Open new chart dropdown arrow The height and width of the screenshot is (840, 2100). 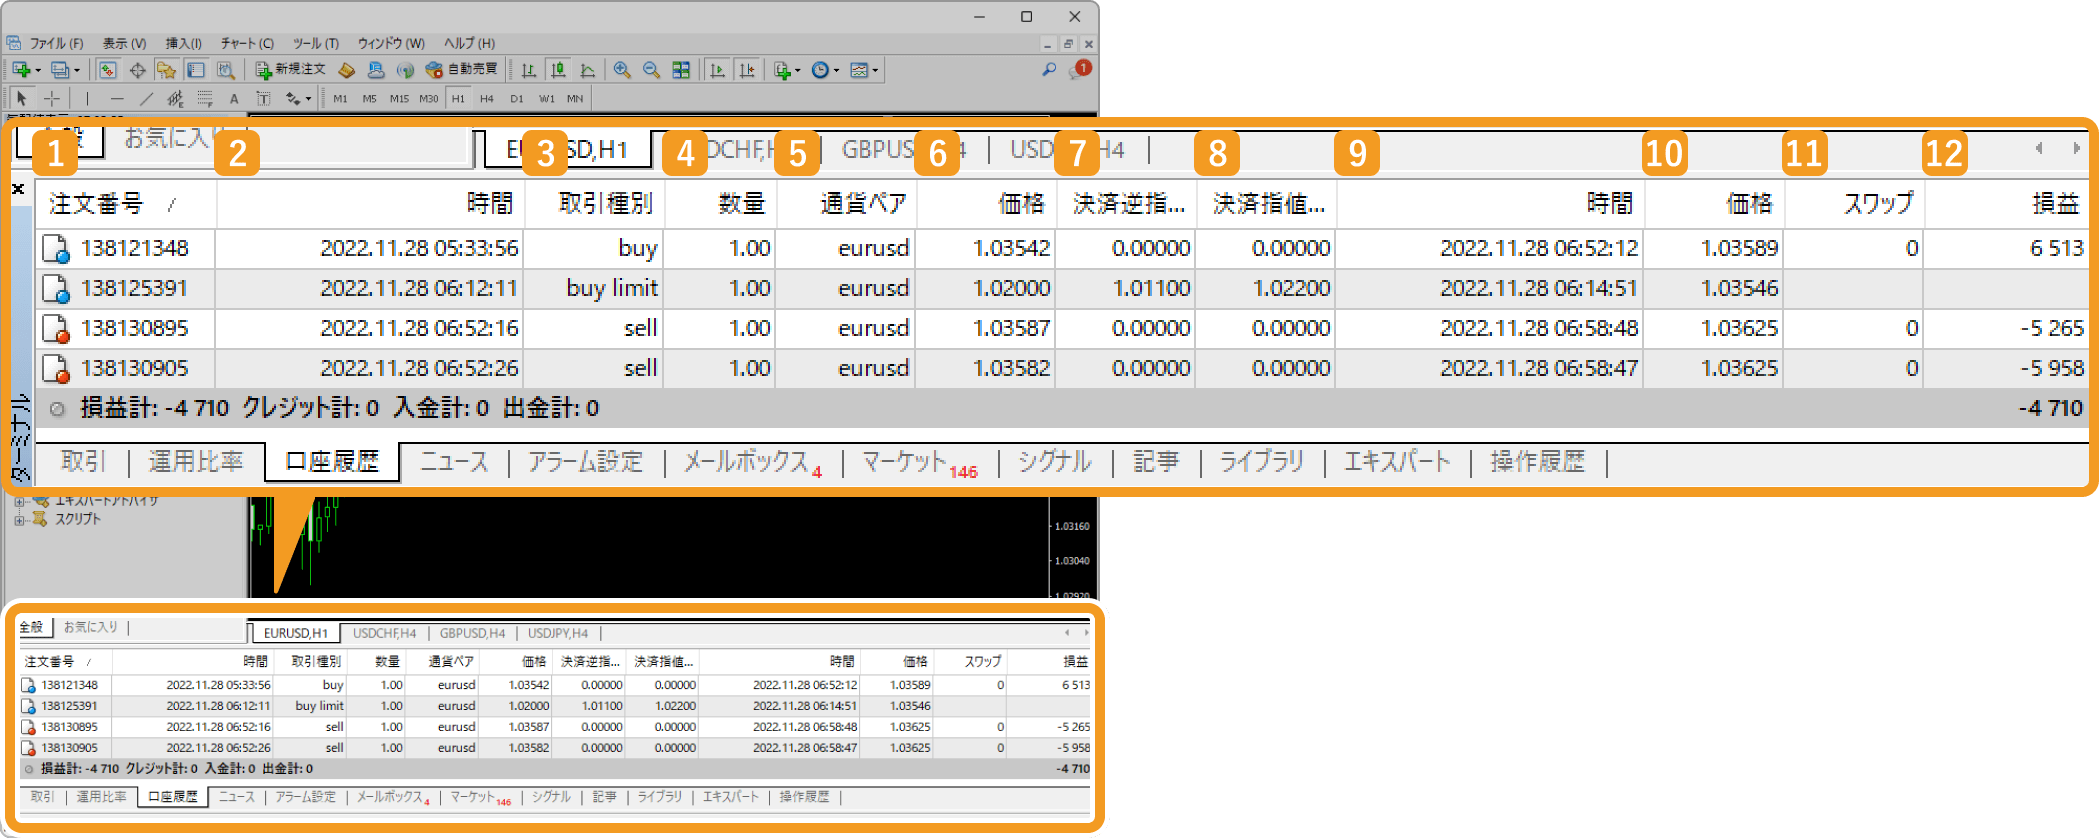click(x=38, y=71)
